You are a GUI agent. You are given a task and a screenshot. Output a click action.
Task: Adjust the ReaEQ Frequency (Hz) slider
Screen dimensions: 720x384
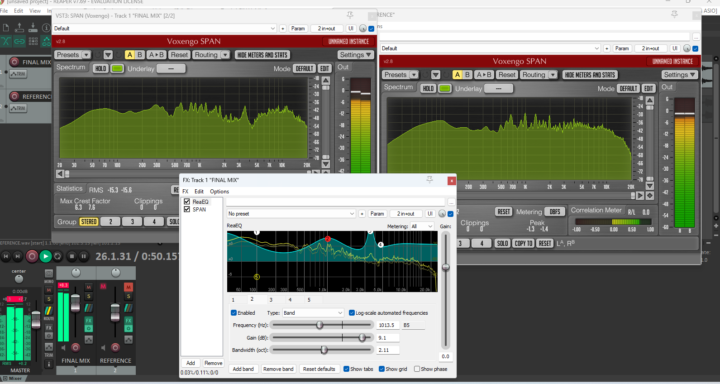pyautogui.click(x=321, y=325)
